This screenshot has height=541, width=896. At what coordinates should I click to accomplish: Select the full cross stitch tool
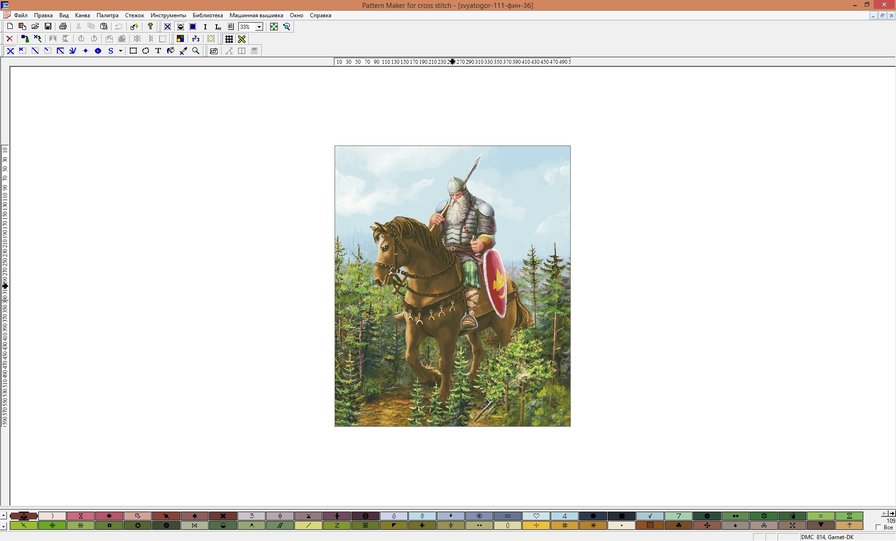click(x=10, y=50)
